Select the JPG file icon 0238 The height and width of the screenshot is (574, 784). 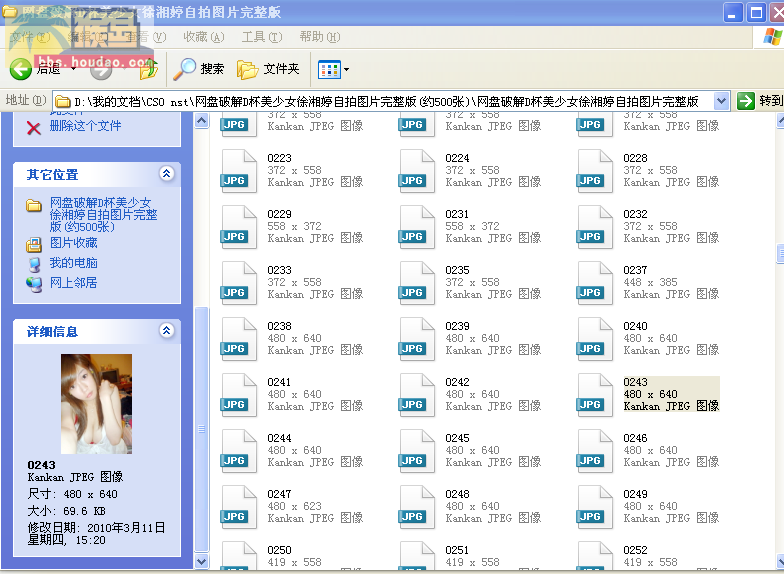(x=239, y=339)
